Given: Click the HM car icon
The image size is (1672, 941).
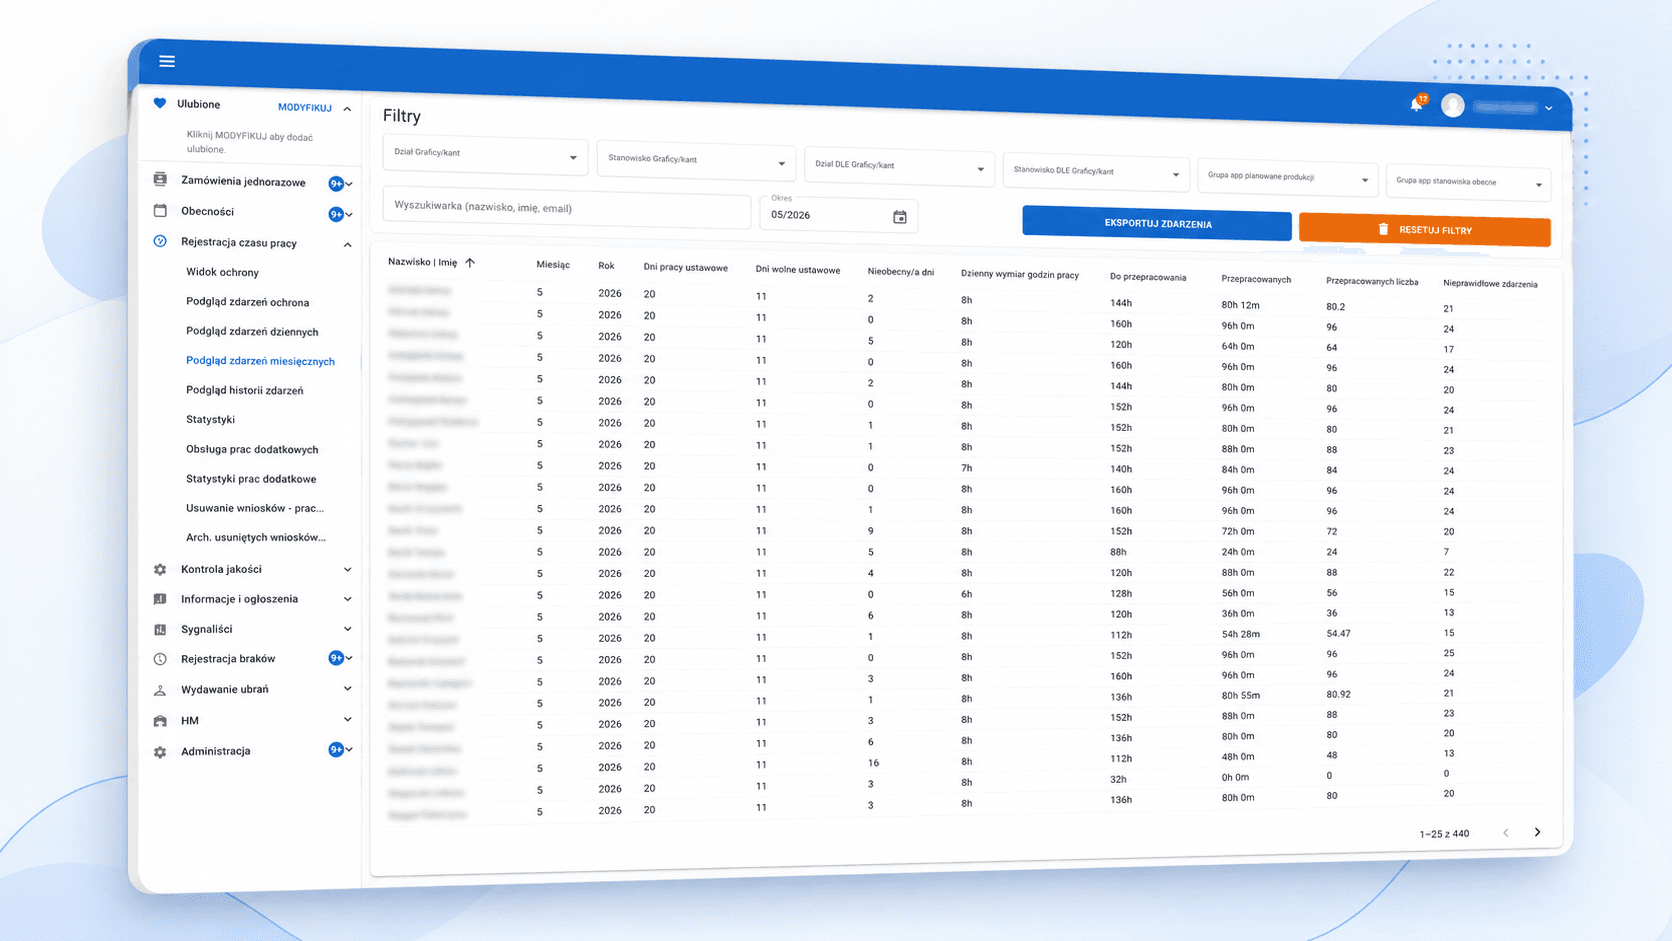Looking at the screenshot, I should click(x=160, y=720).
